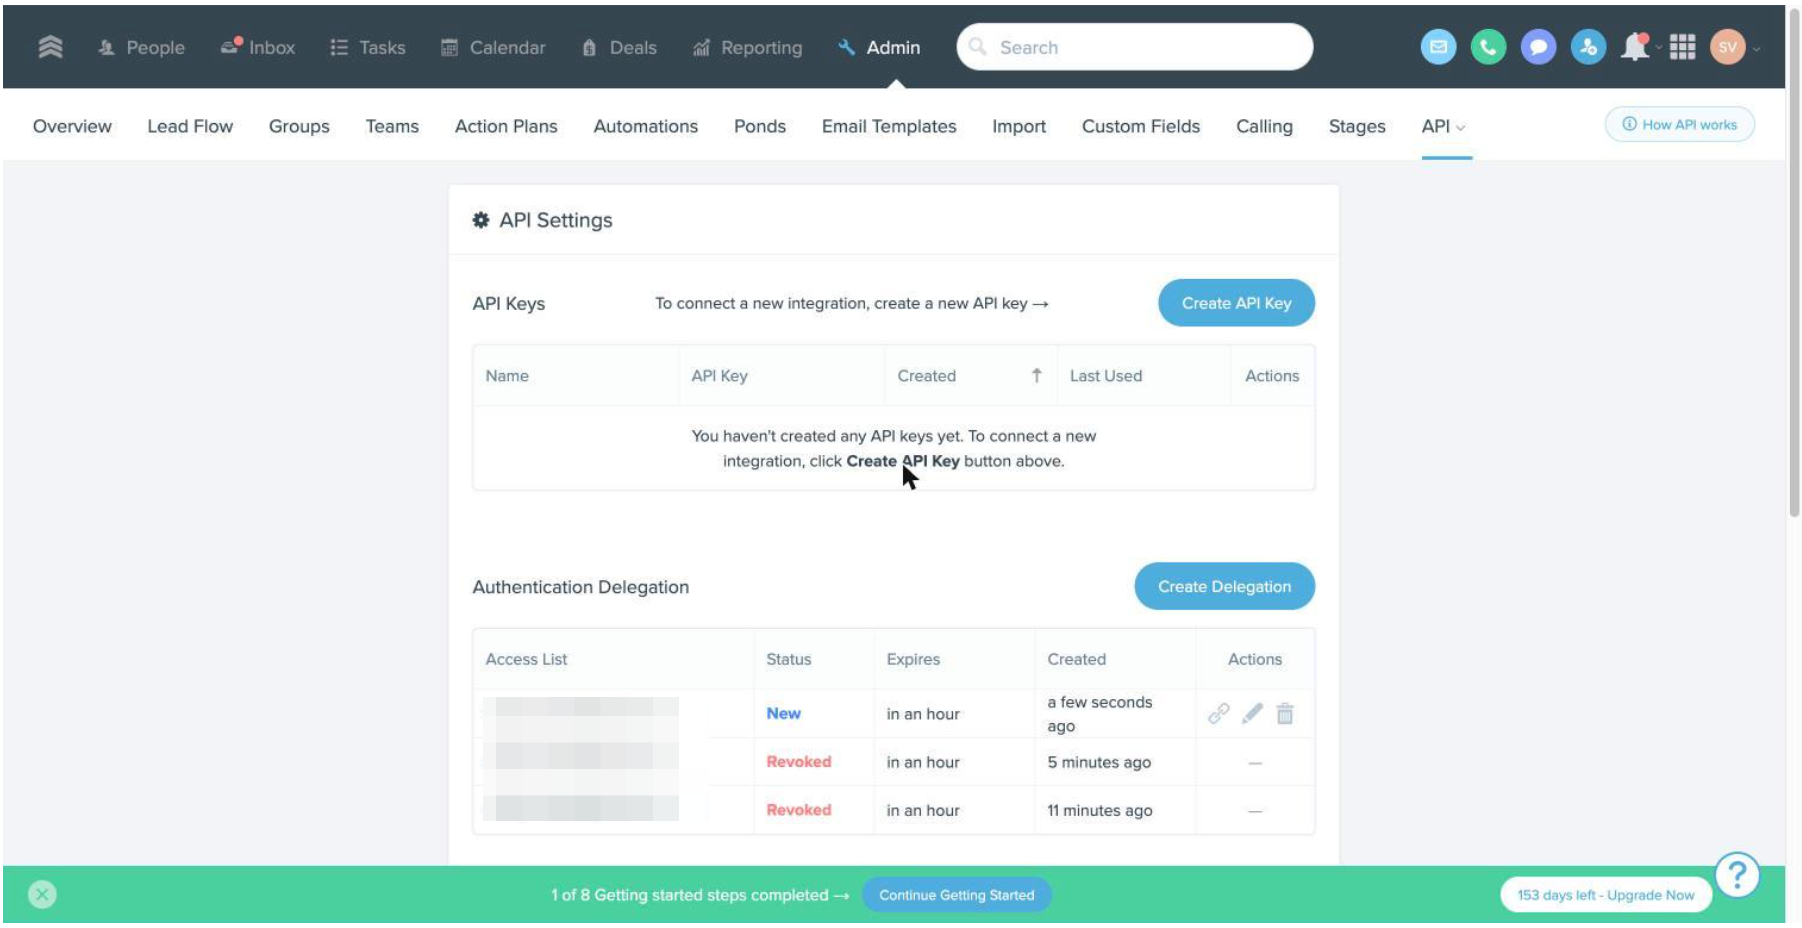The width and height of the screenshot is (1802, 928).
Task: Switch to the Email Templates tab
Action: [889, 126]
